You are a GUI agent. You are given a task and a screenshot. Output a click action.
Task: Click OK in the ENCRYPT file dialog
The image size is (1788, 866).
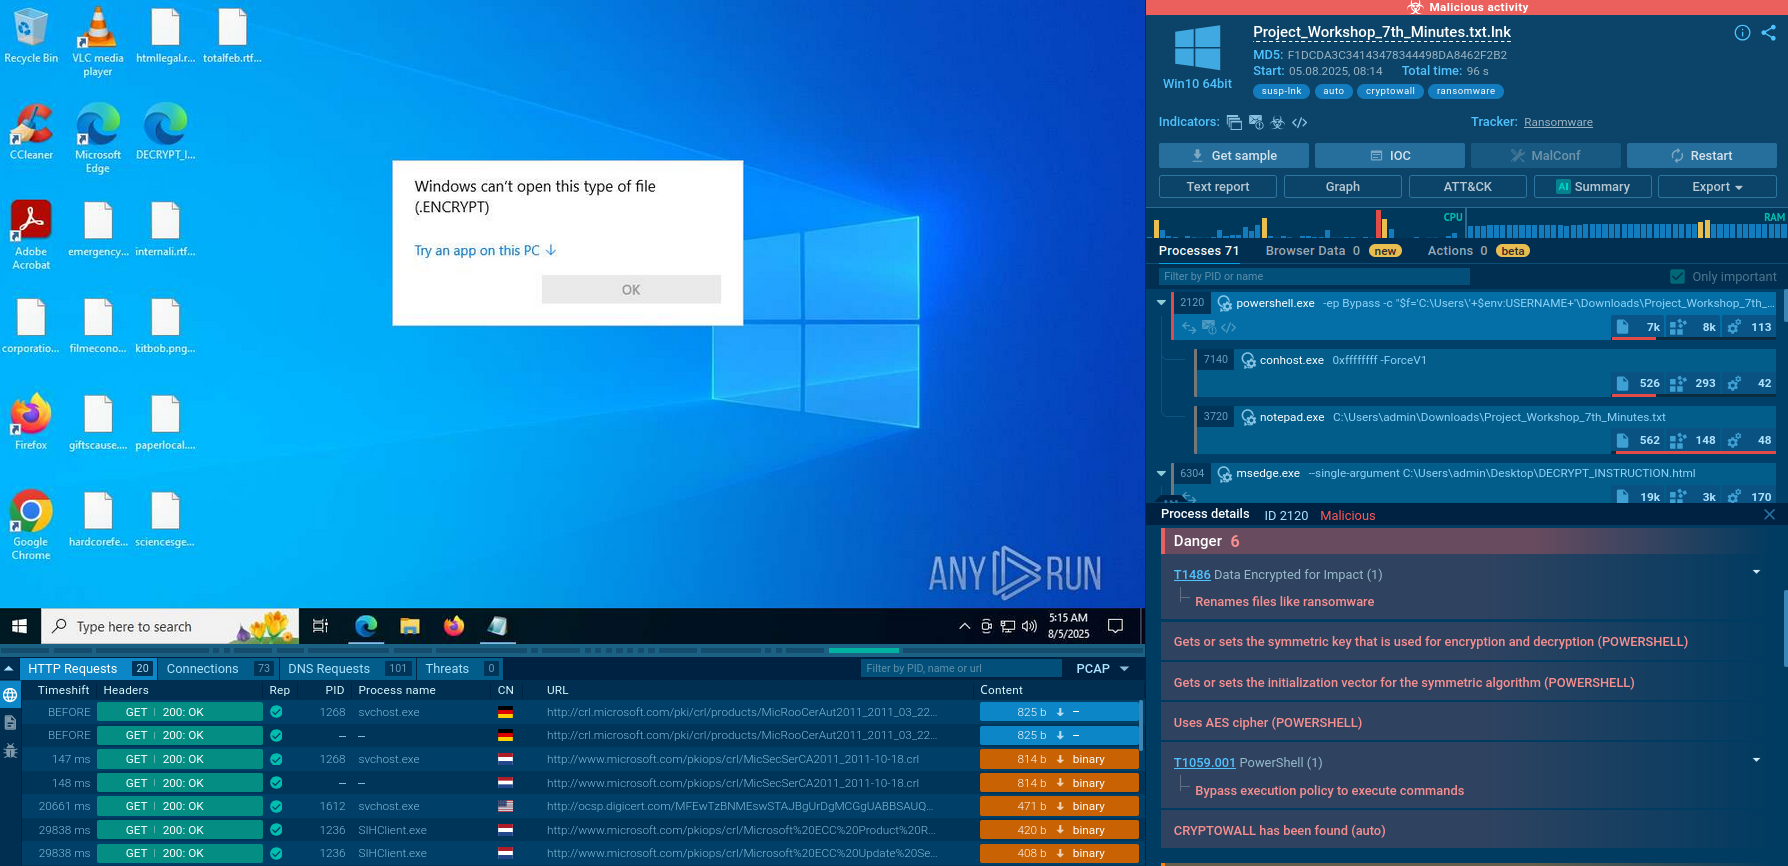631,289
